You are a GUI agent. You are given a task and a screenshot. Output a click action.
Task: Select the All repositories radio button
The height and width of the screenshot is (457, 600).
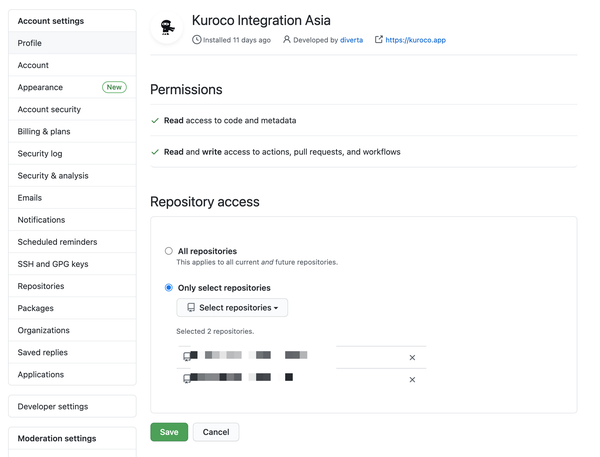click(x=169, y=251)
